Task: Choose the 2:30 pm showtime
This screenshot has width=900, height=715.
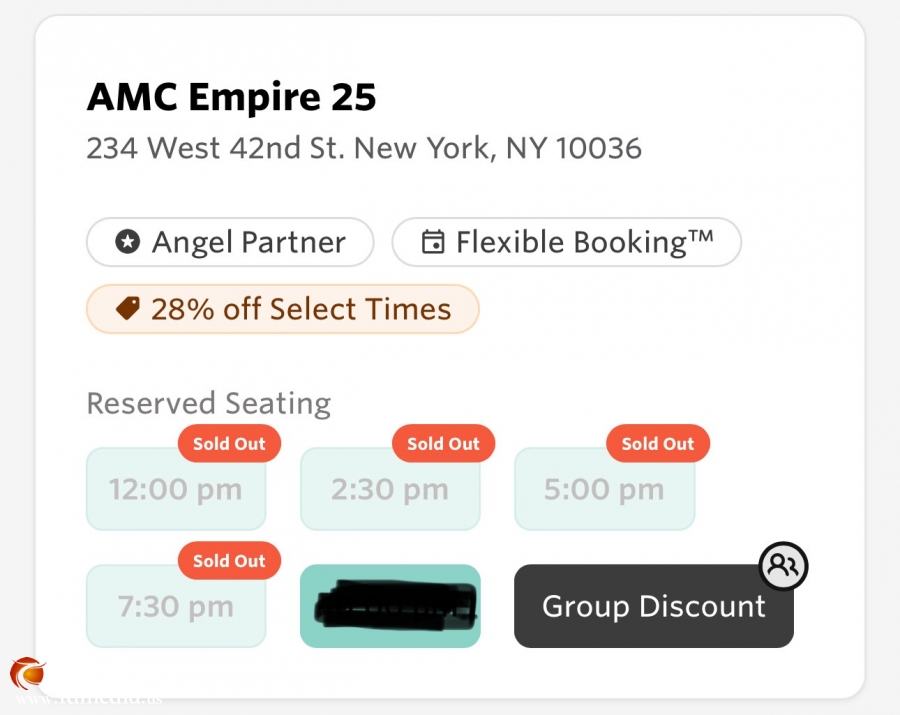Action: tap(390, 490)
